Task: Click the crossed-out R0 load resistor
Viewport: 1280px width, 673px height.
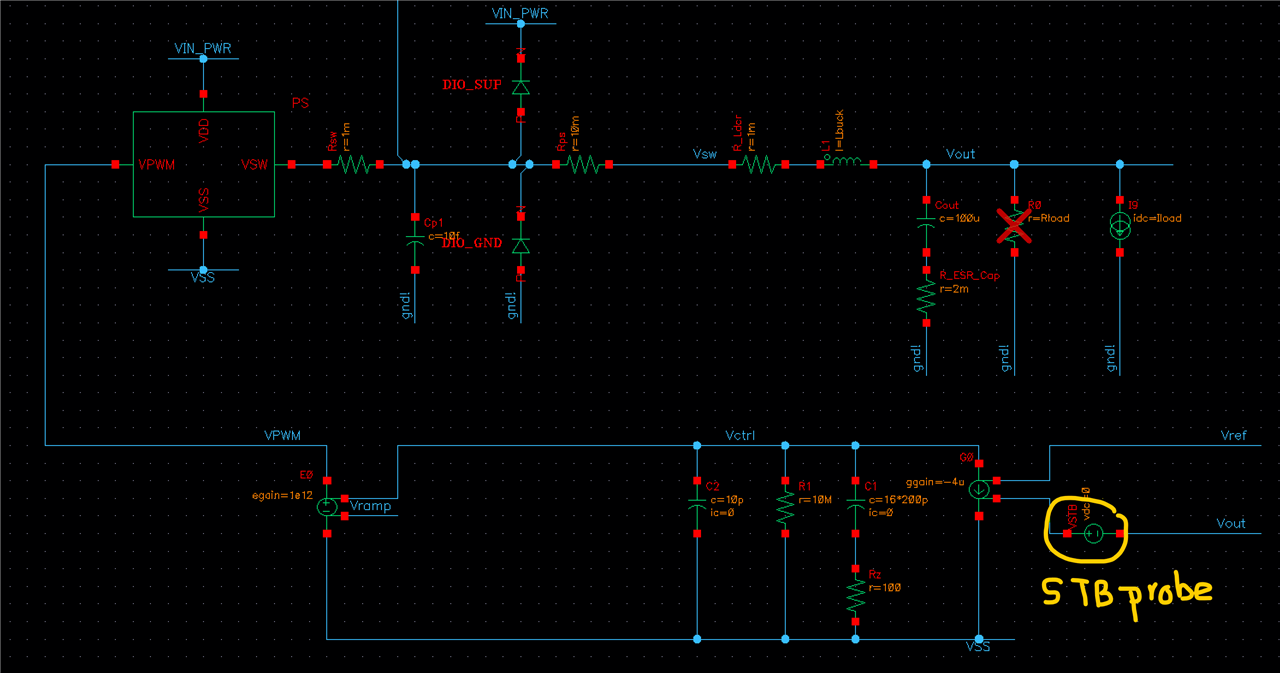Action: tap(1014, 227)
